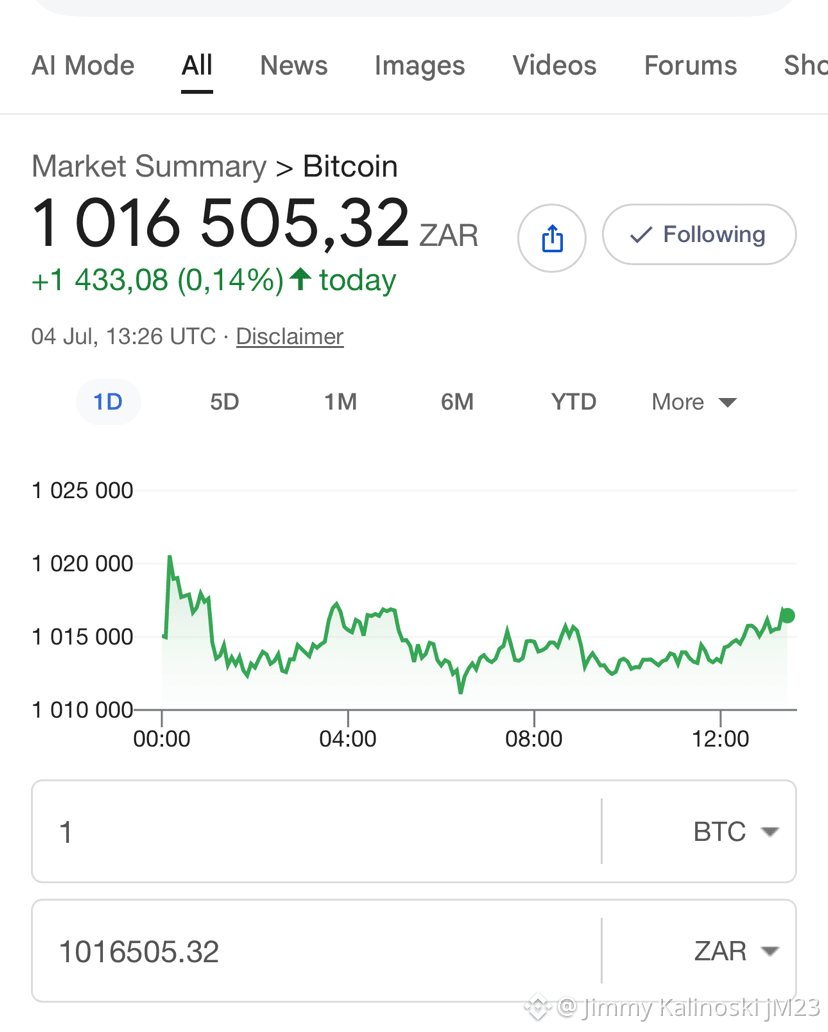The image size is (828, 1032).
Task: Select the 5D time range
Action: [x=224, y=401]
